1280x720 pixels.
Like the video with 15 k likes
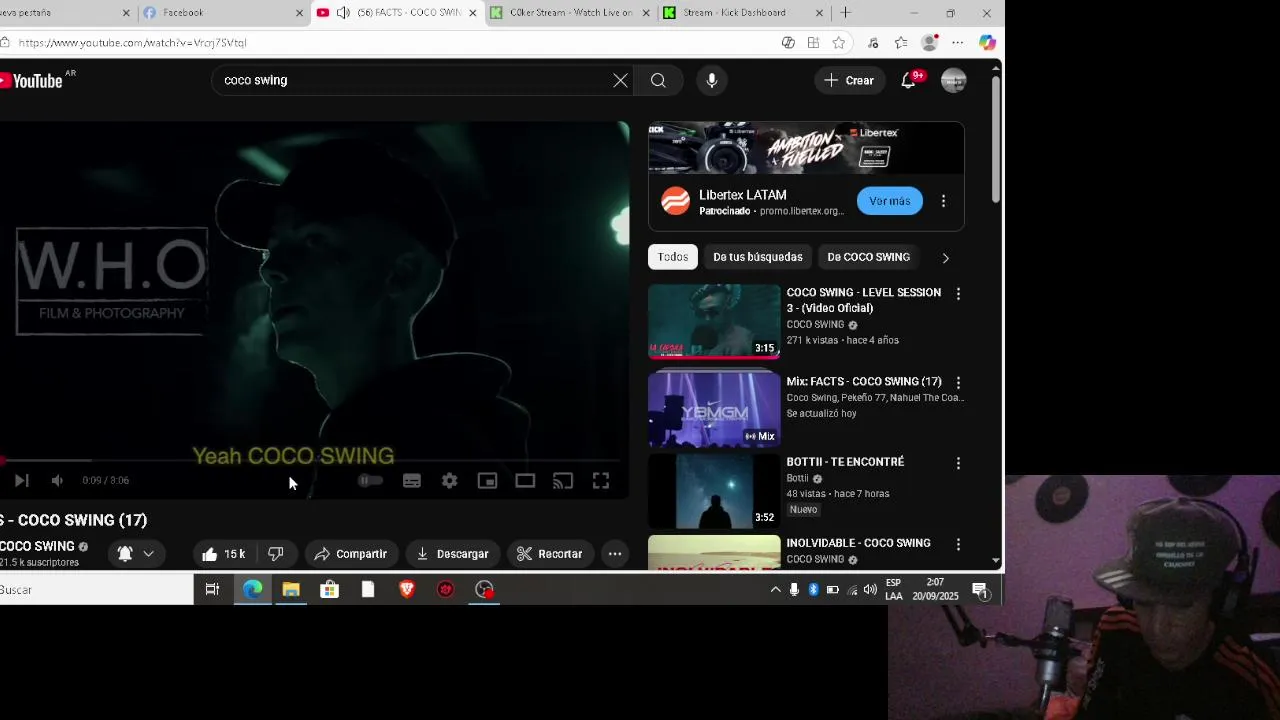223,554
